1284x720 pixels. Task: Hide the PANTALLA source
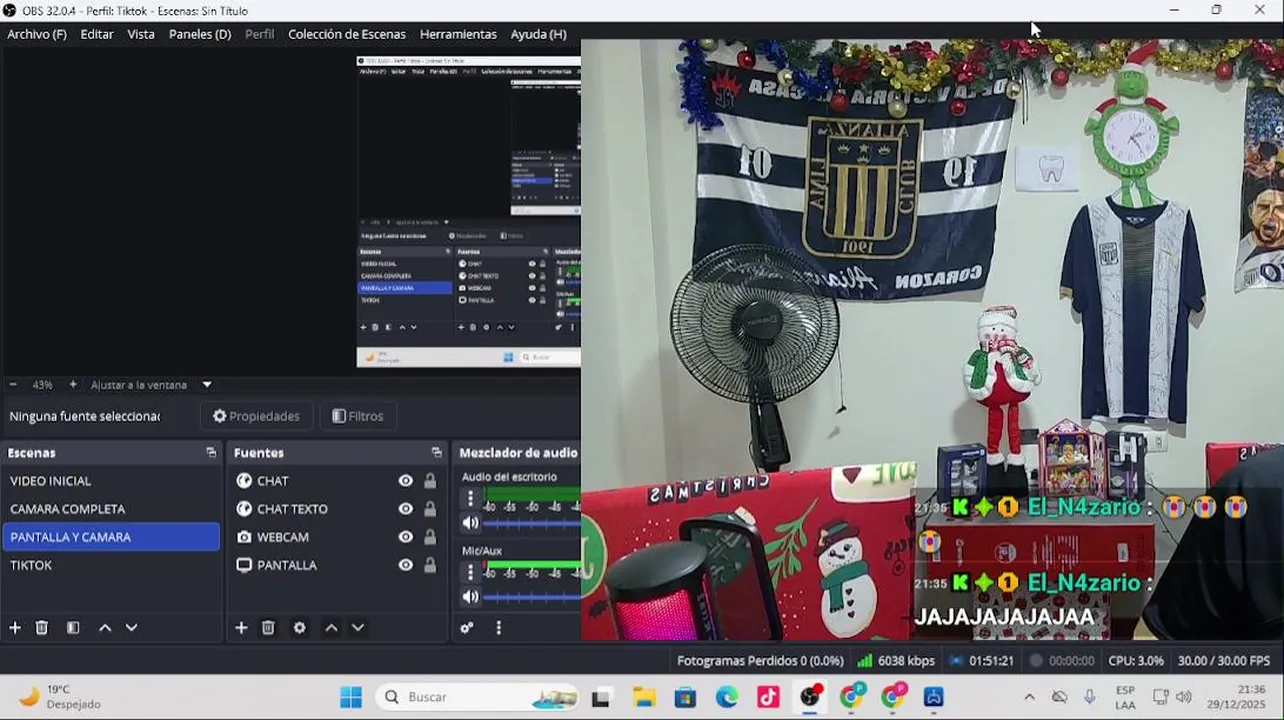(406, 565)
